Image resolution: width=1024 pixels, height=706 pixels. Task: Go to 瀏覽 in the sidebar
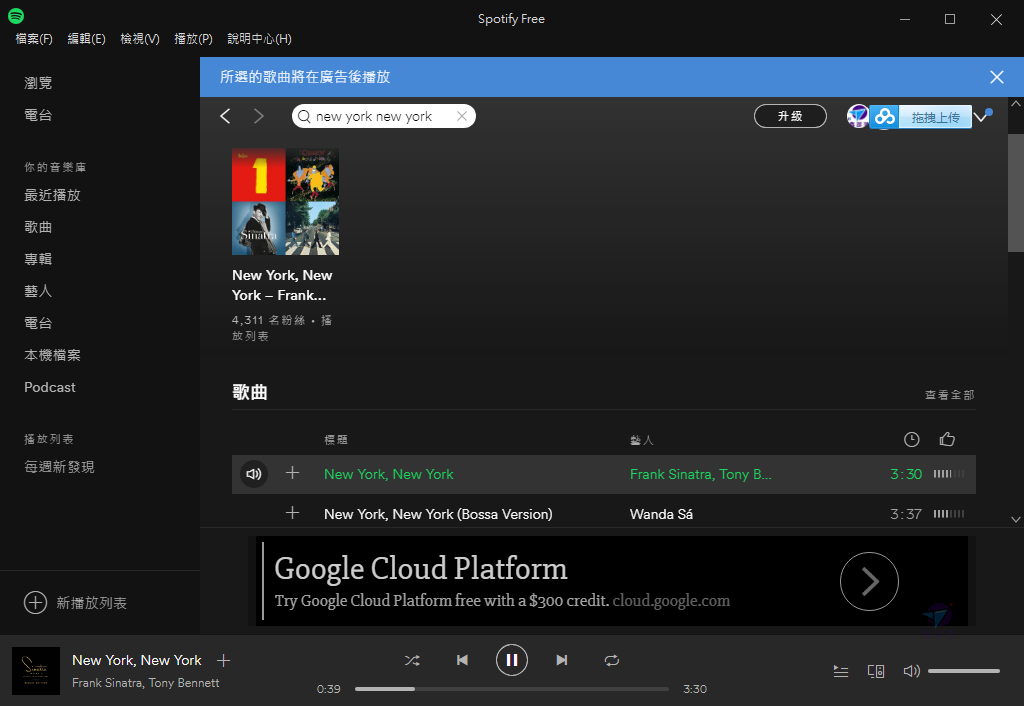pos(38,83)
